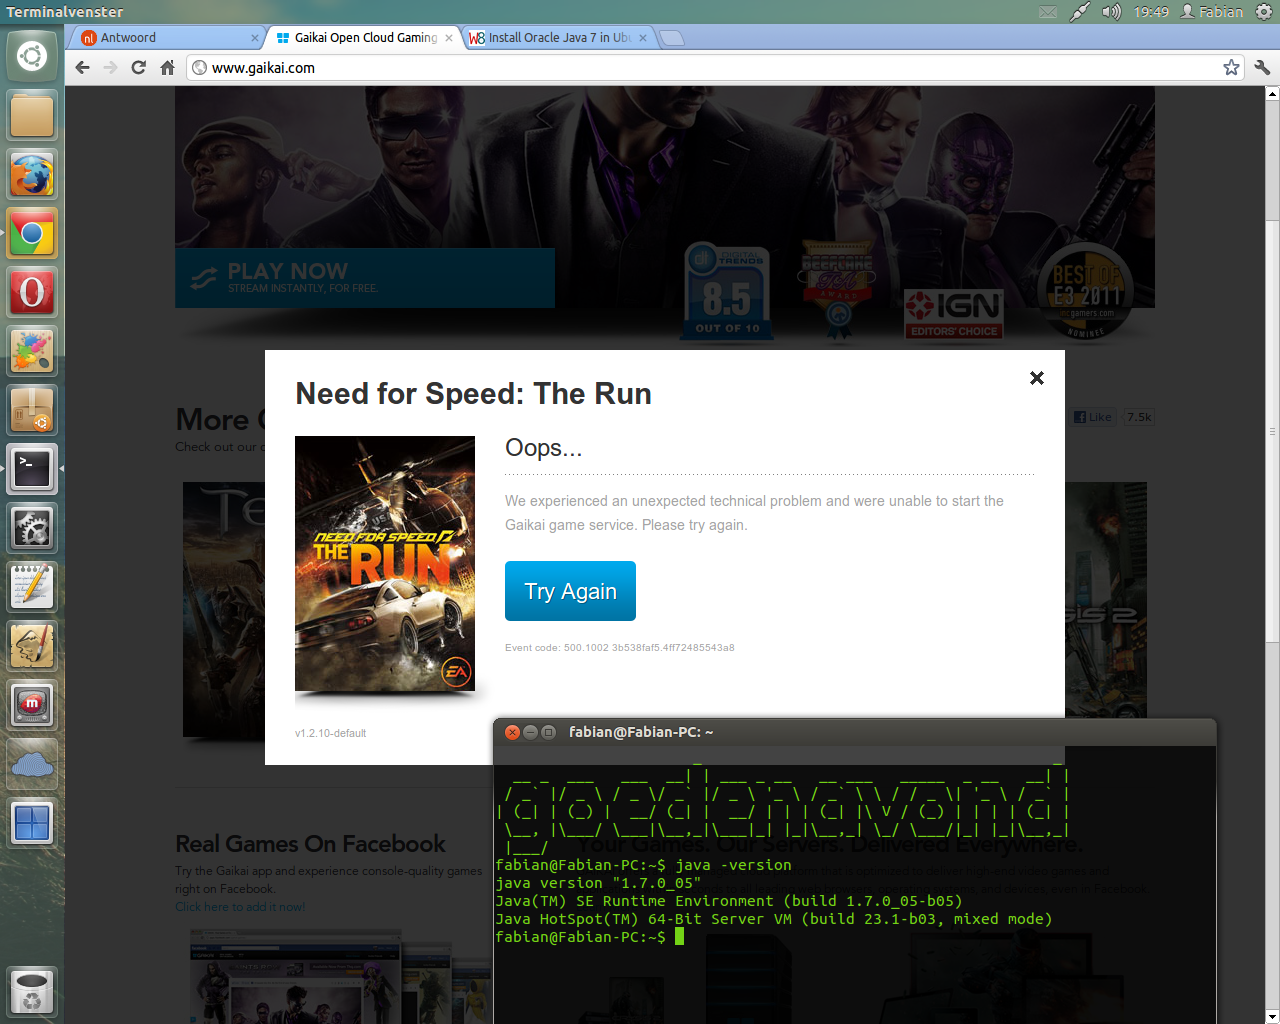Click the Facebook Like button
Image resolution: width=1280 pixels, height=1024 pixels.
point(1093,417)
